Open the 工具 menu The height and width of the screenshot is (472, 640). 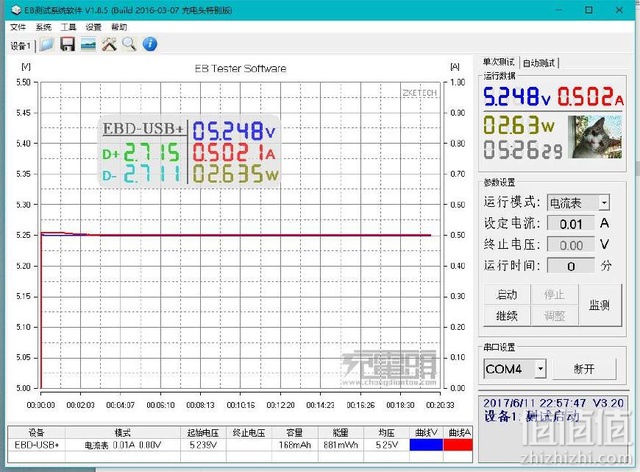coord(68,27)
